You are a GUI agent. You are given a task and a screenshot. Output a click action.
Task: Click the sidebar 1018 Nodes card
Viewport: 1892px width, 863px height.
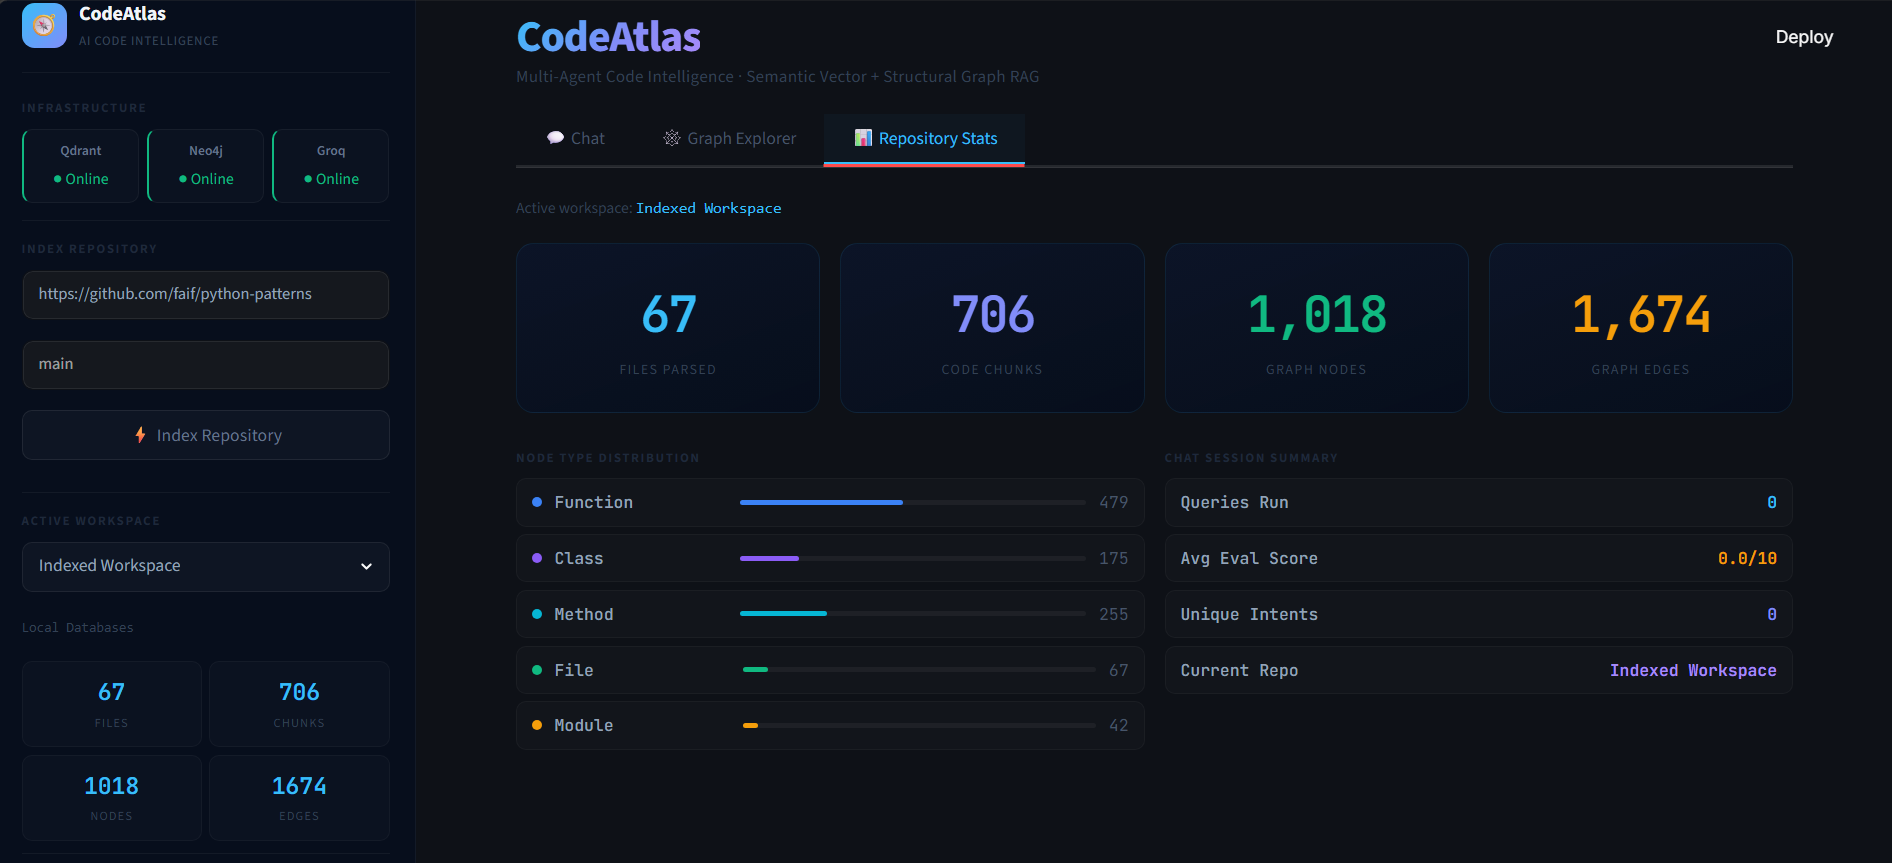[112, 798]
